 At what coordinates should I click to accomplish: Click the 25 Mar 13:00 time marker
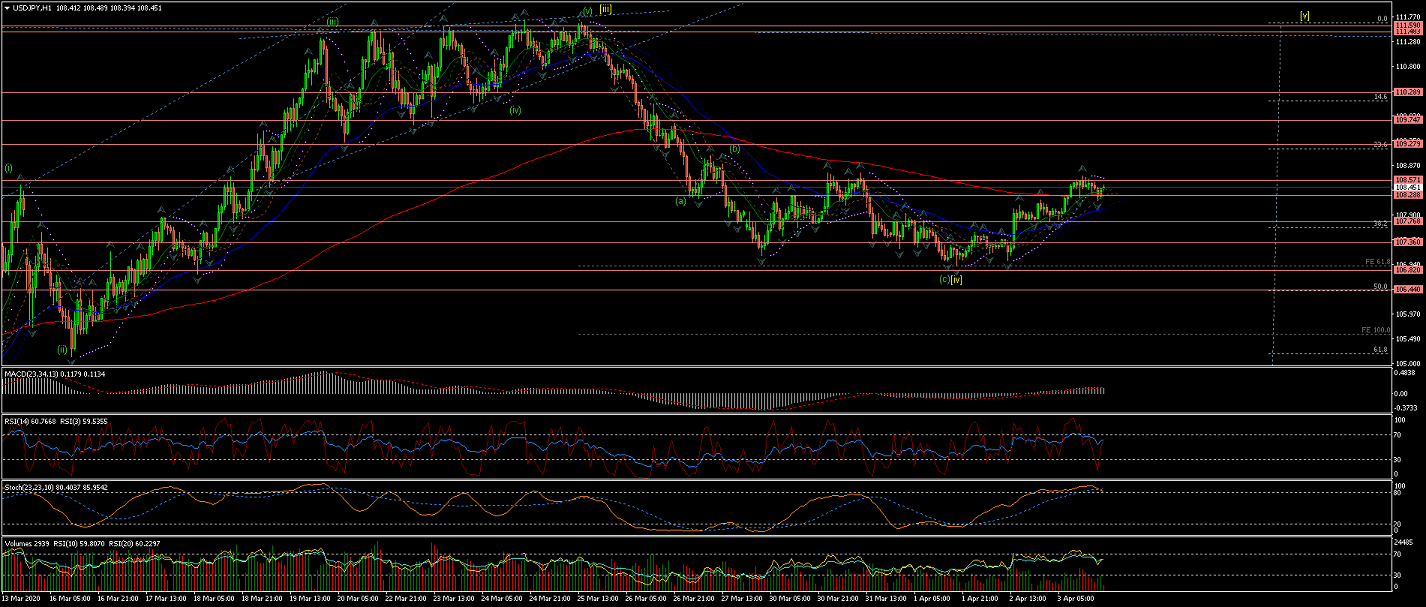coord(598,599)
